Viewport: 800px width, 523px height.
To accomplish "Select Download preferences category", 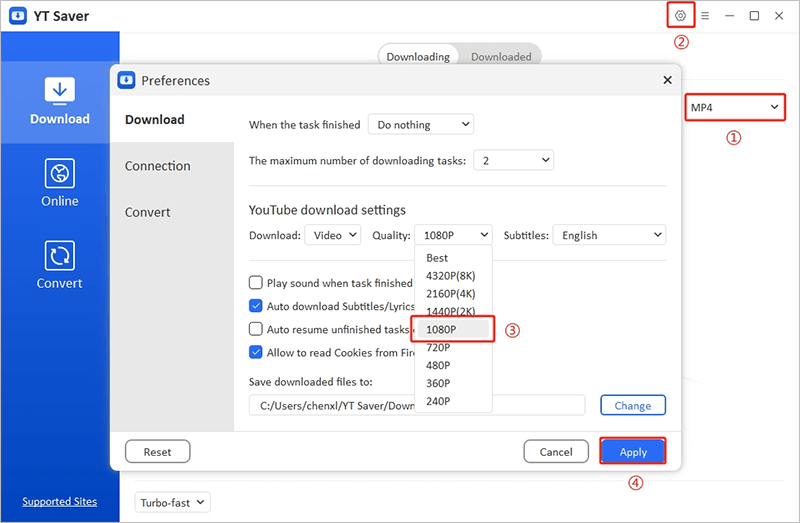I will click(172, 119).
